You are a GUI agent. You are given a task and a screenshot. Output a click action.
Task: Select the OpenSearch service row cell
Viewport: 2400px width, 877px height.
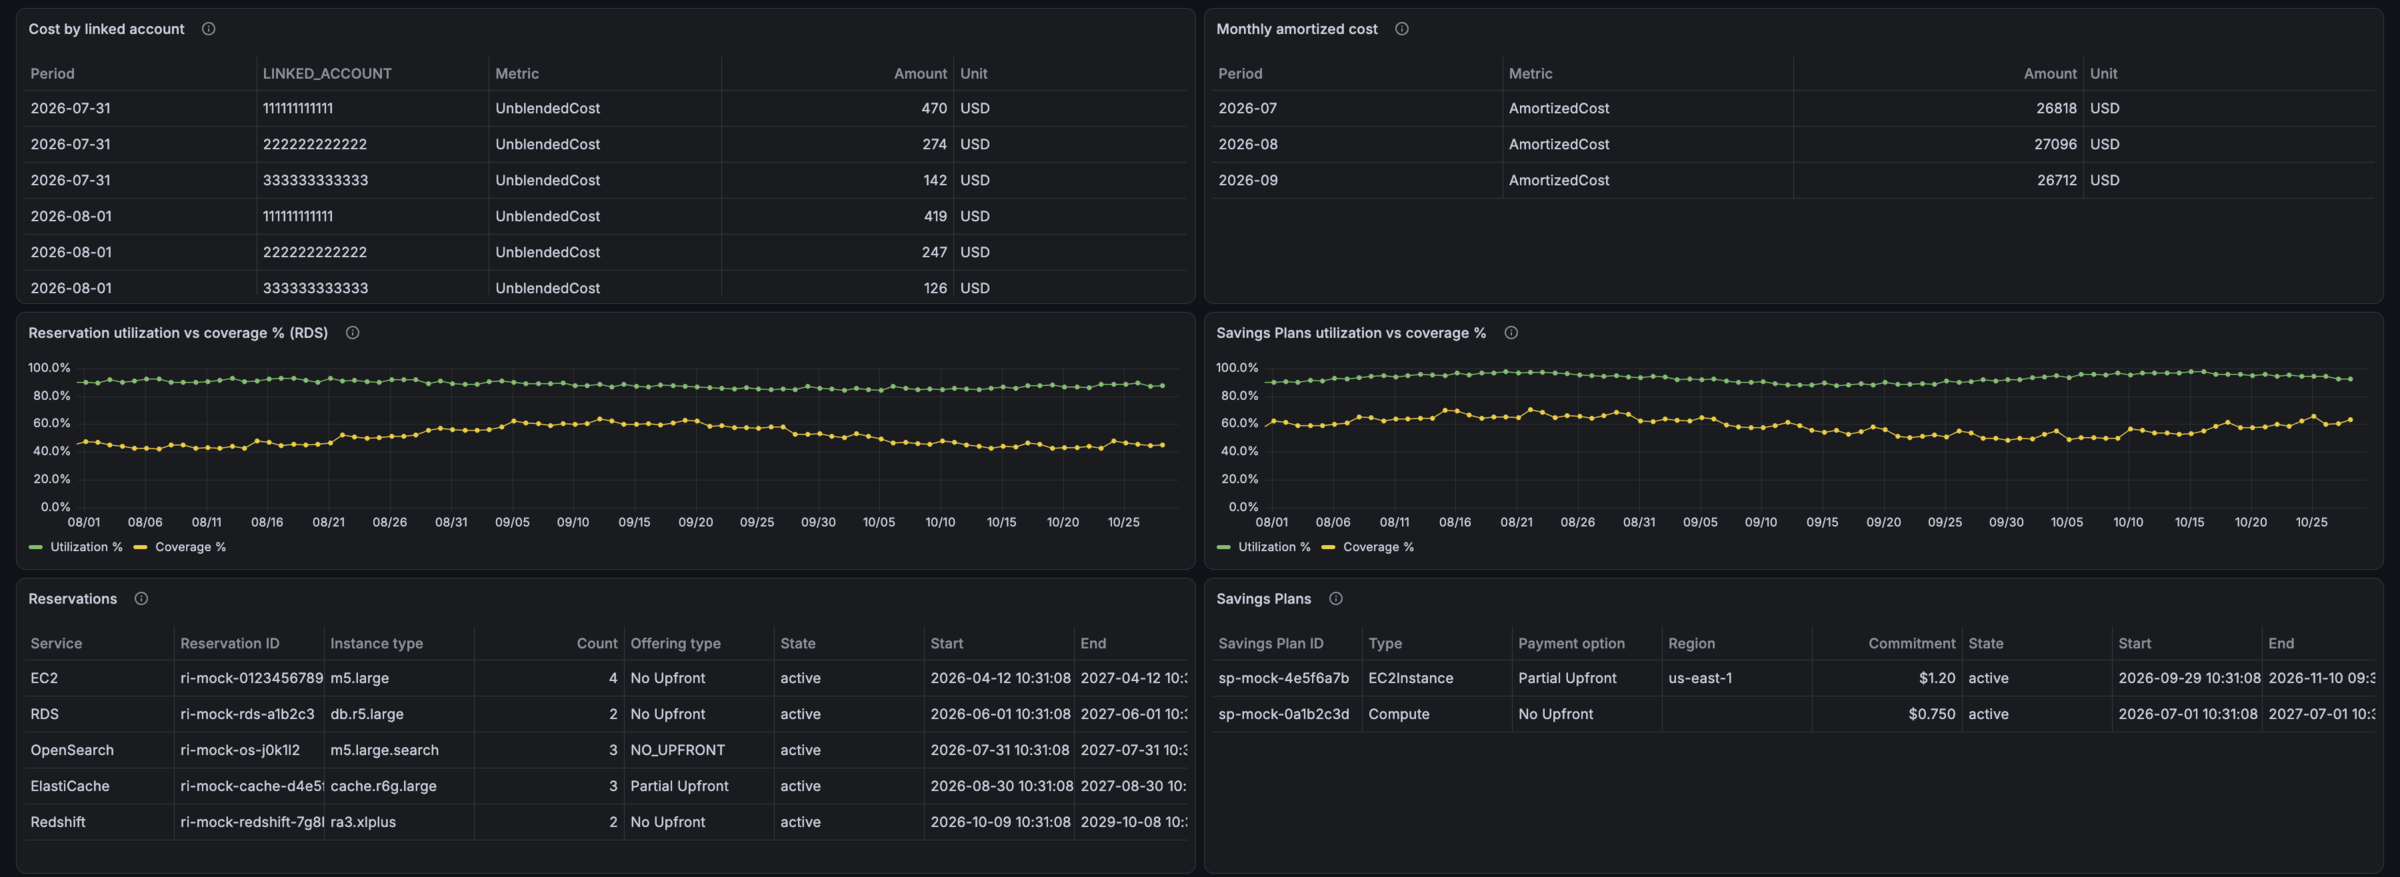(x=99, y=750)
